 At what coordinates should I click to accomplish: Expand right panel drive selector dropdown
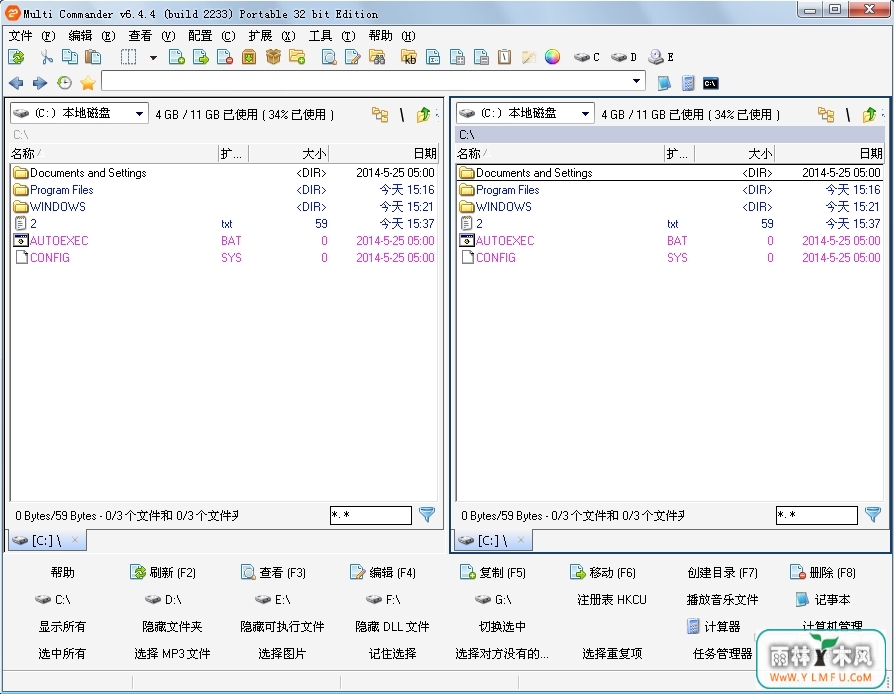coord(585,114)
